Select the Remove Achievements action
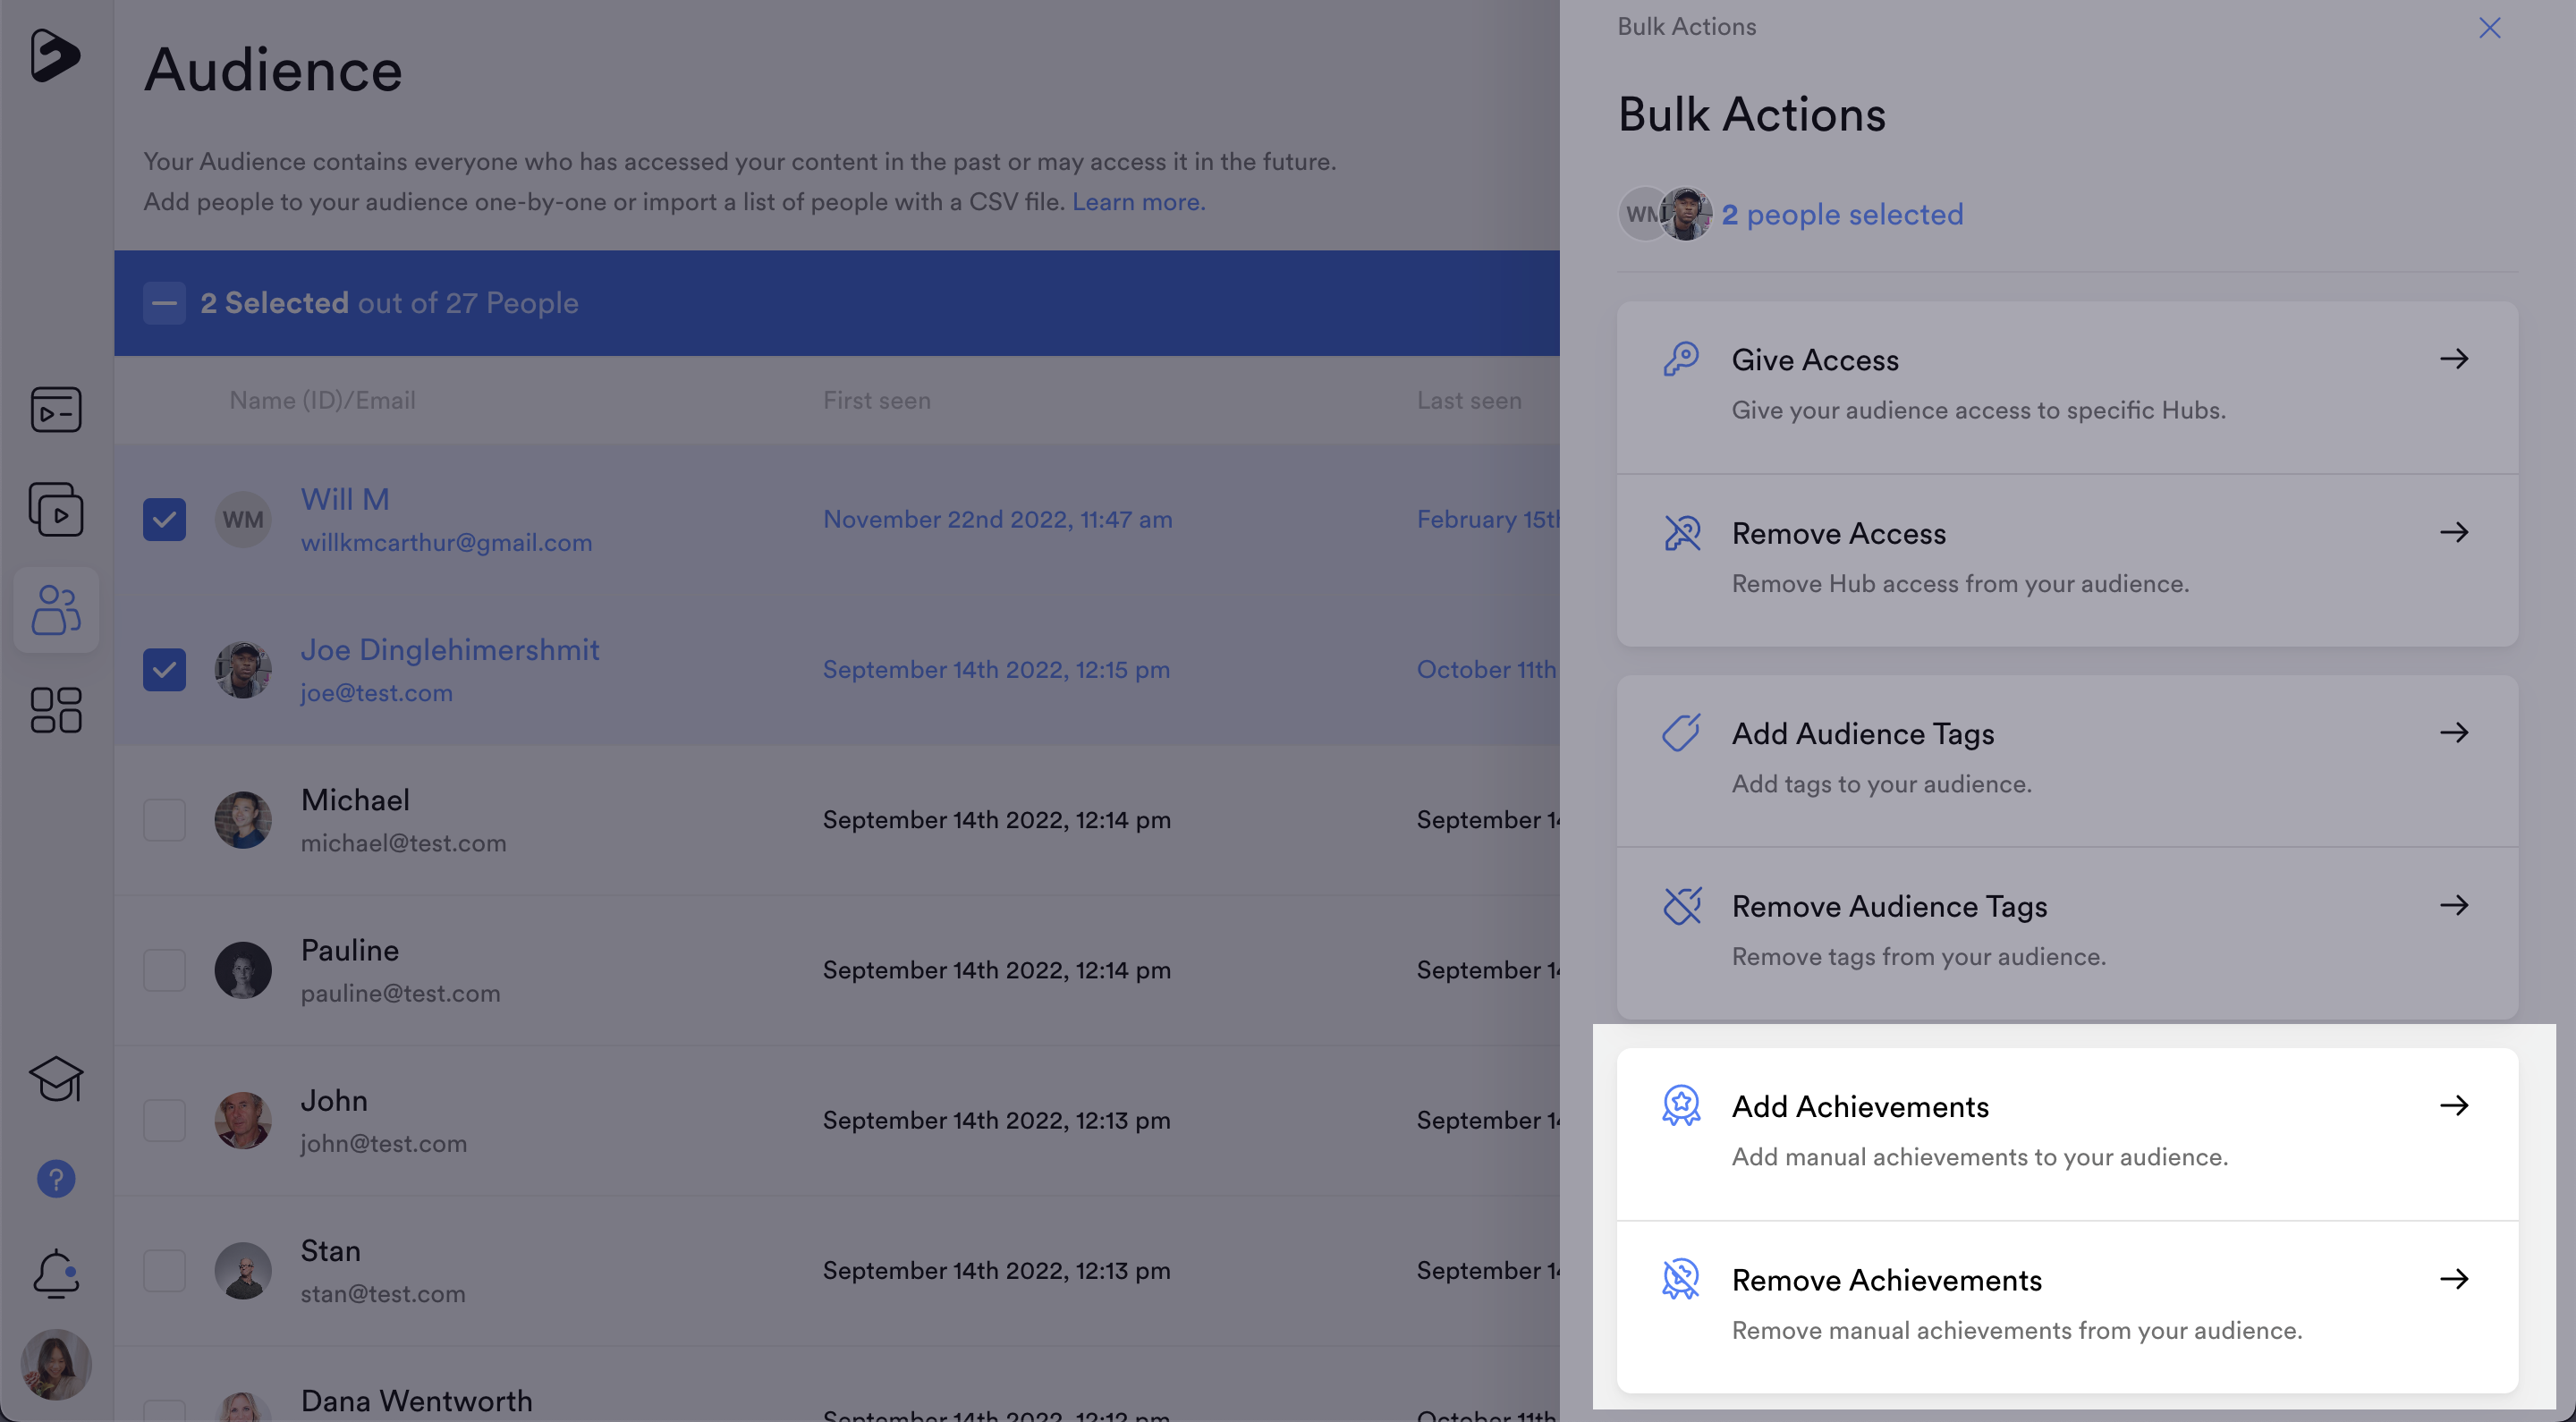 (x=1886, y=1280)
